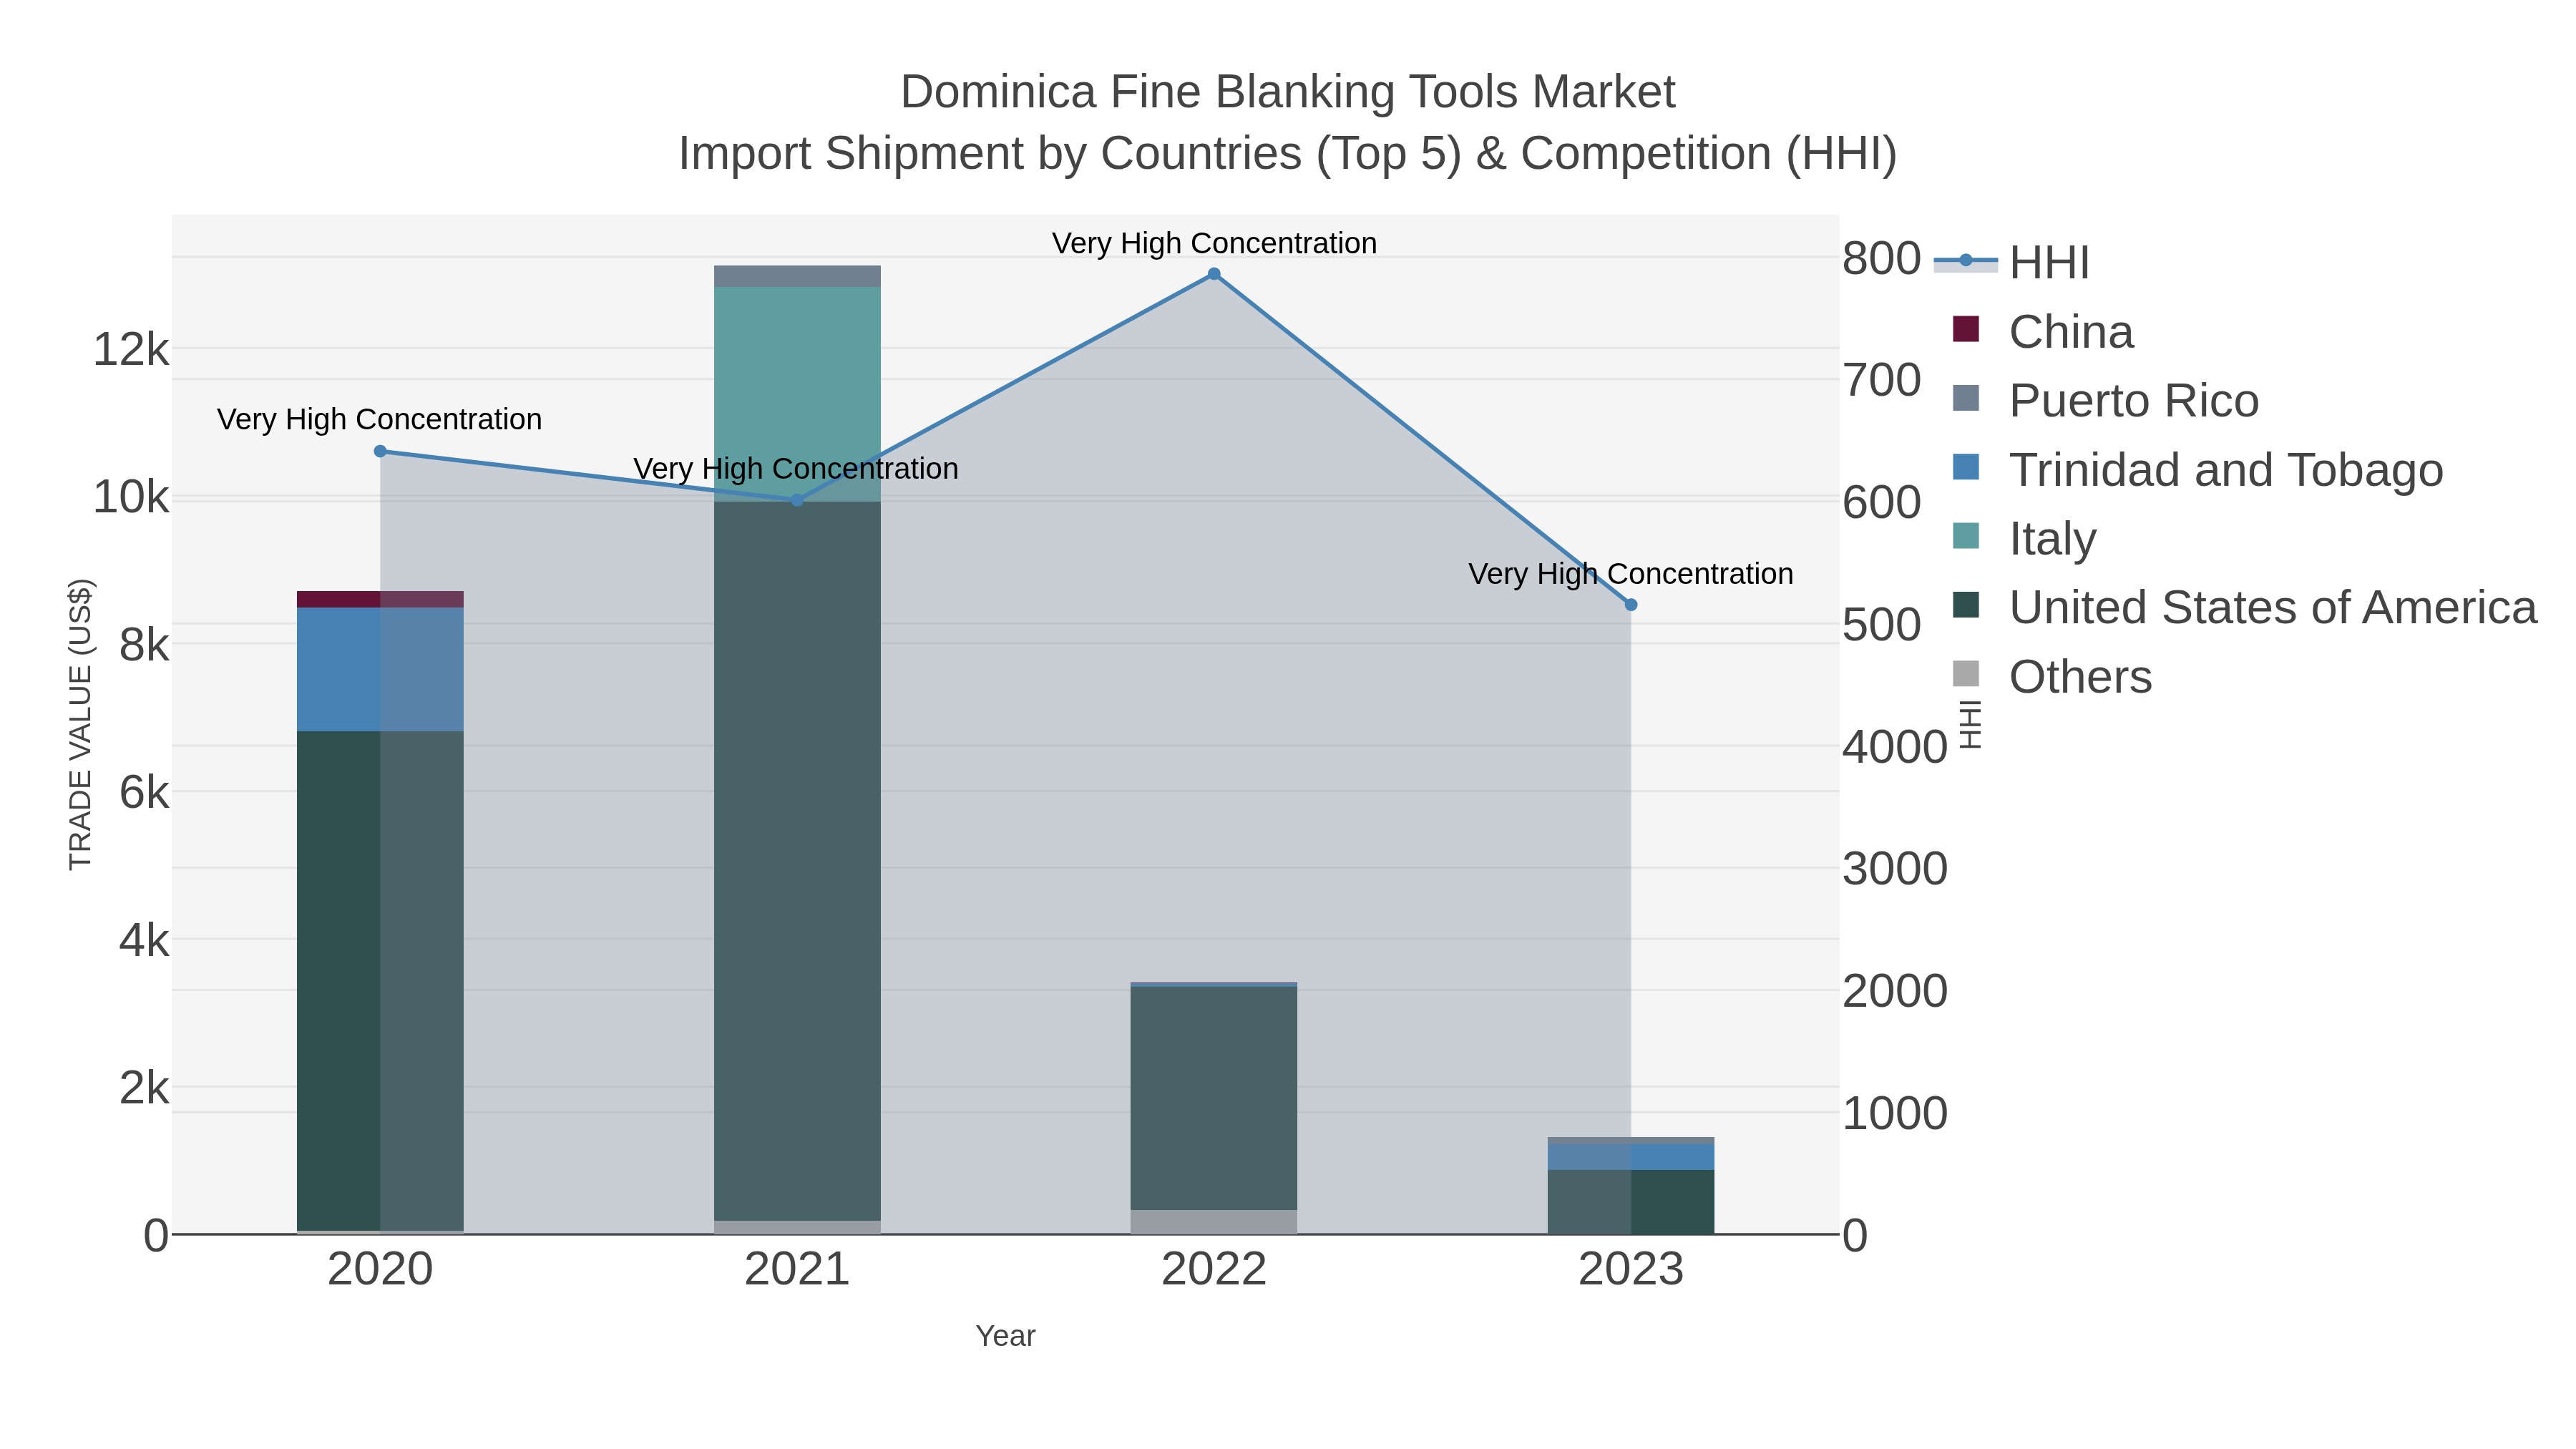This screenshot has height=1449, width=2576.
Task: Click the Others gray legend swatch
Action: (1966, 674)
